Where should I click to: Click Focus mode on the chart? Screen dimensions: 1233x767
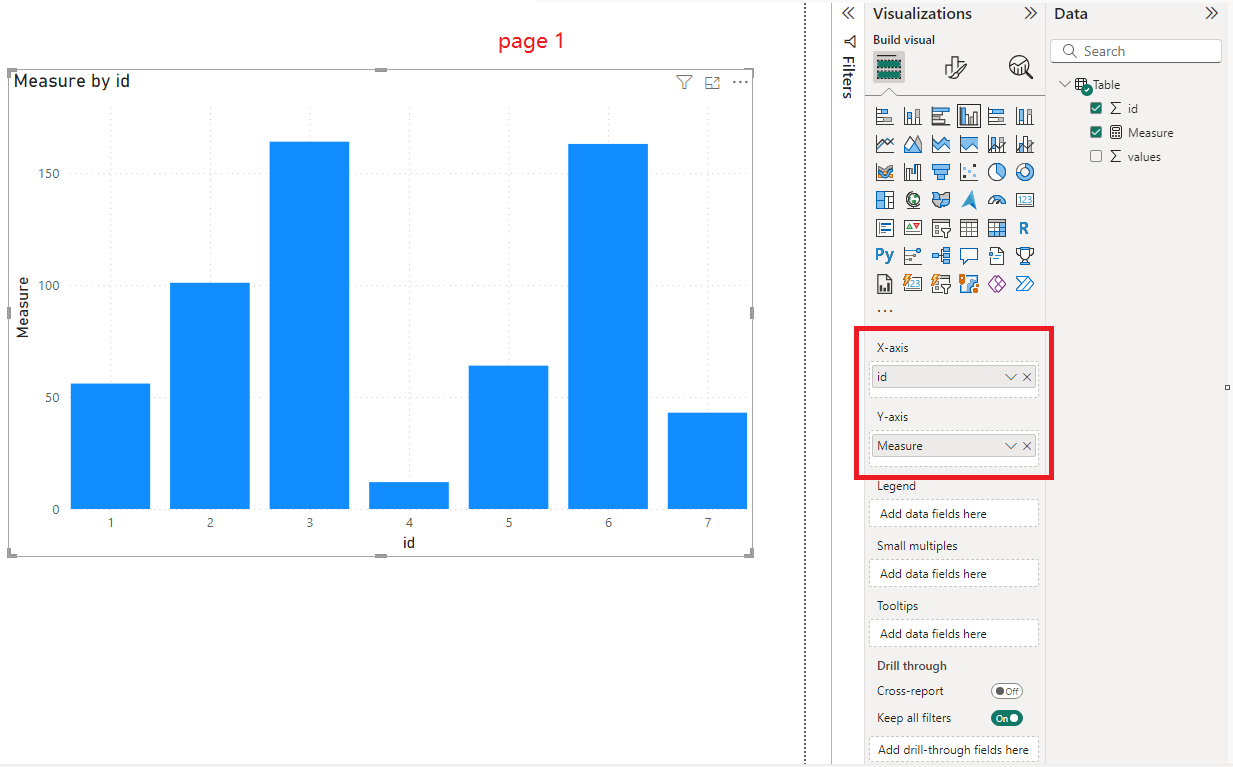pos(712,83)
